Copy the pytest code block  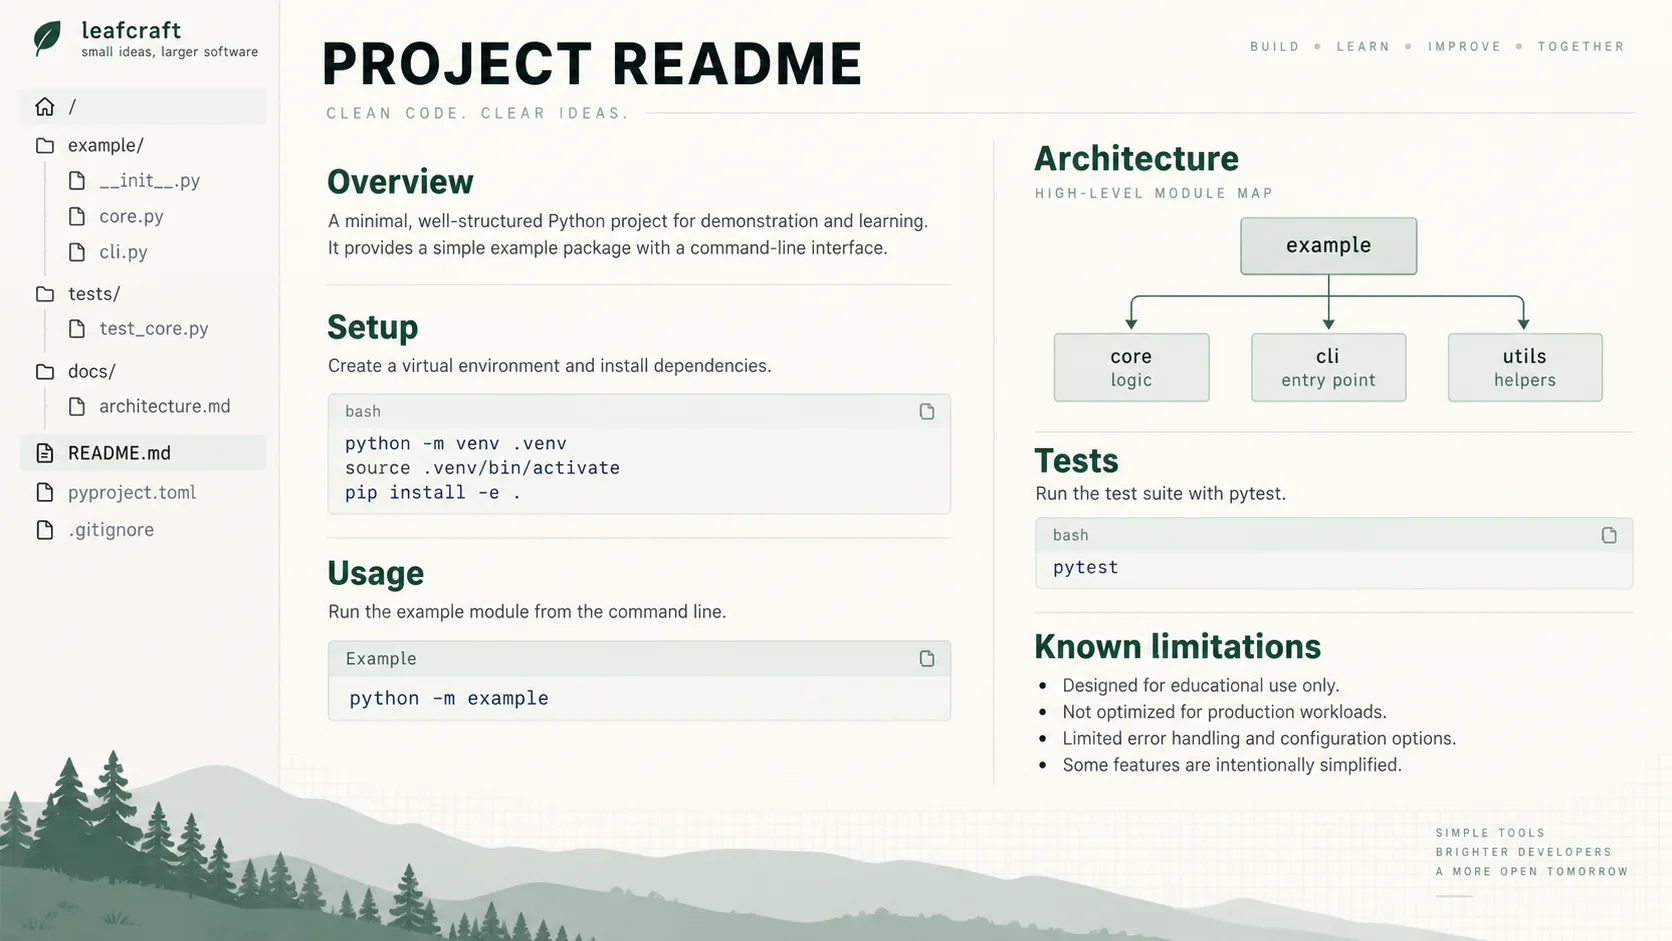1609,536
